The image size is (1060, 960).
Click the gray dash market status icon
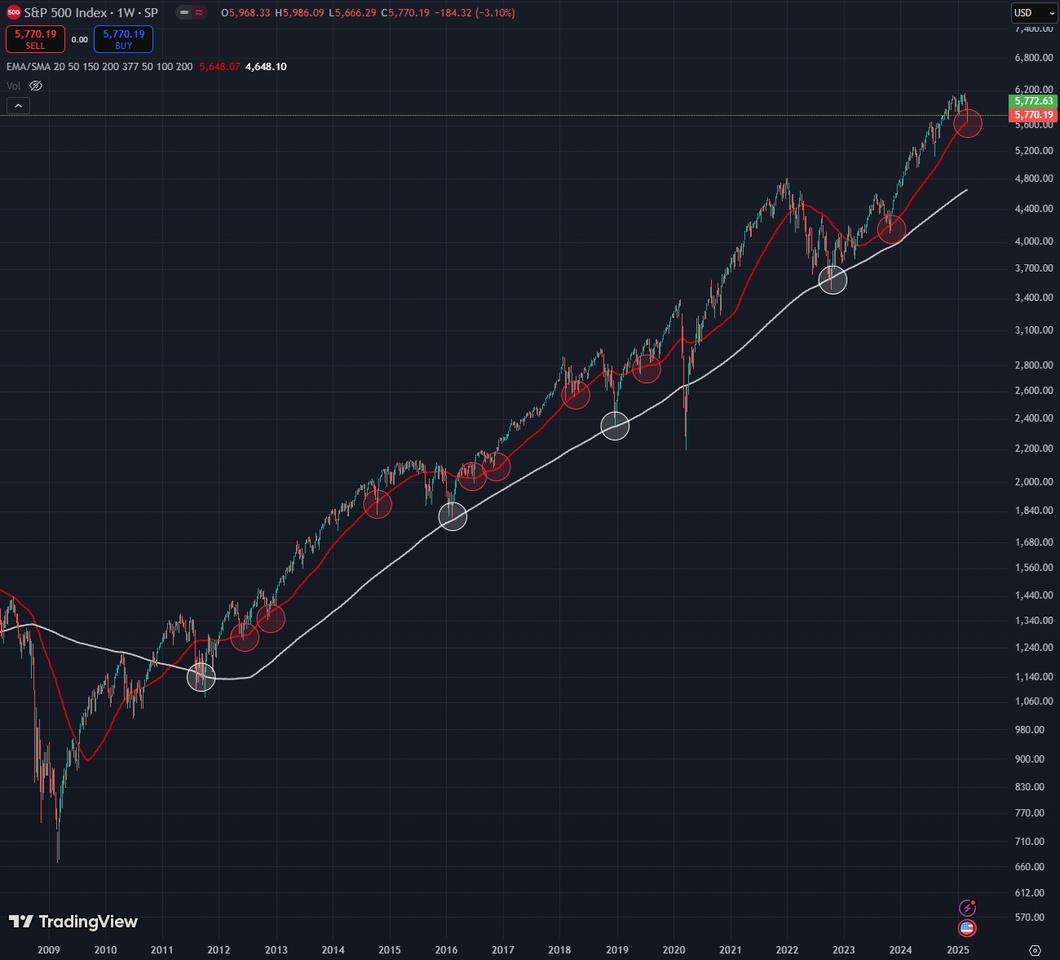(x=185, y=13)
